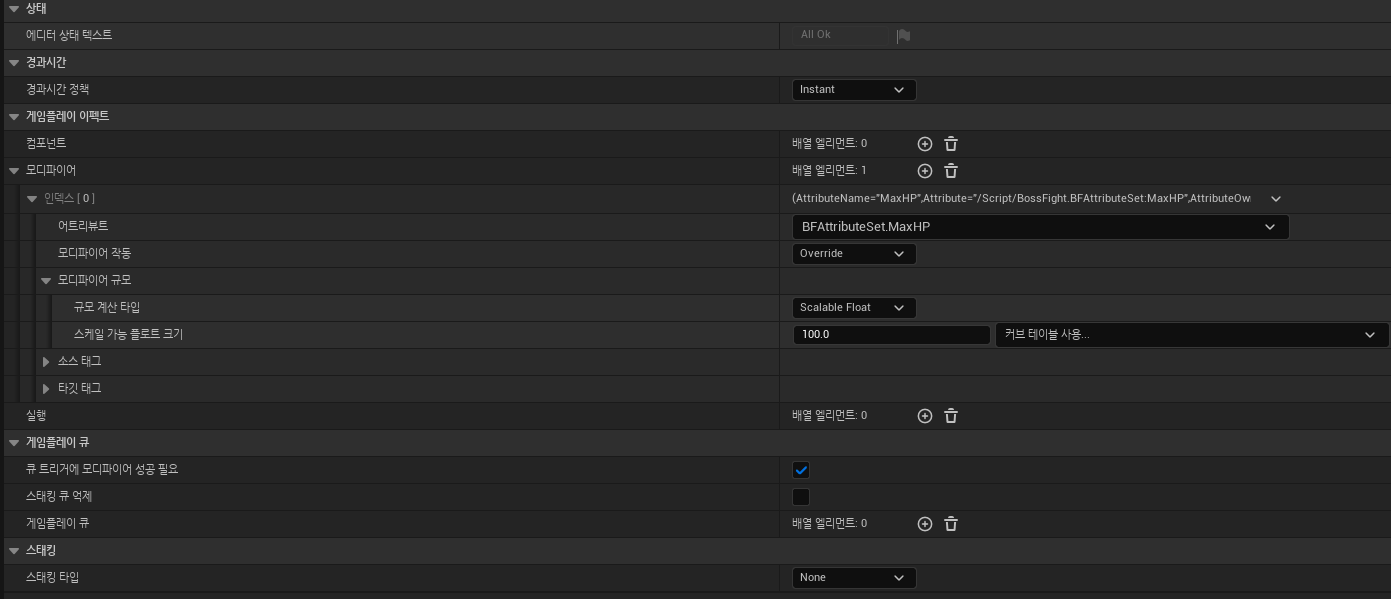Add element to 실행 array

click(x=925, y=416)
